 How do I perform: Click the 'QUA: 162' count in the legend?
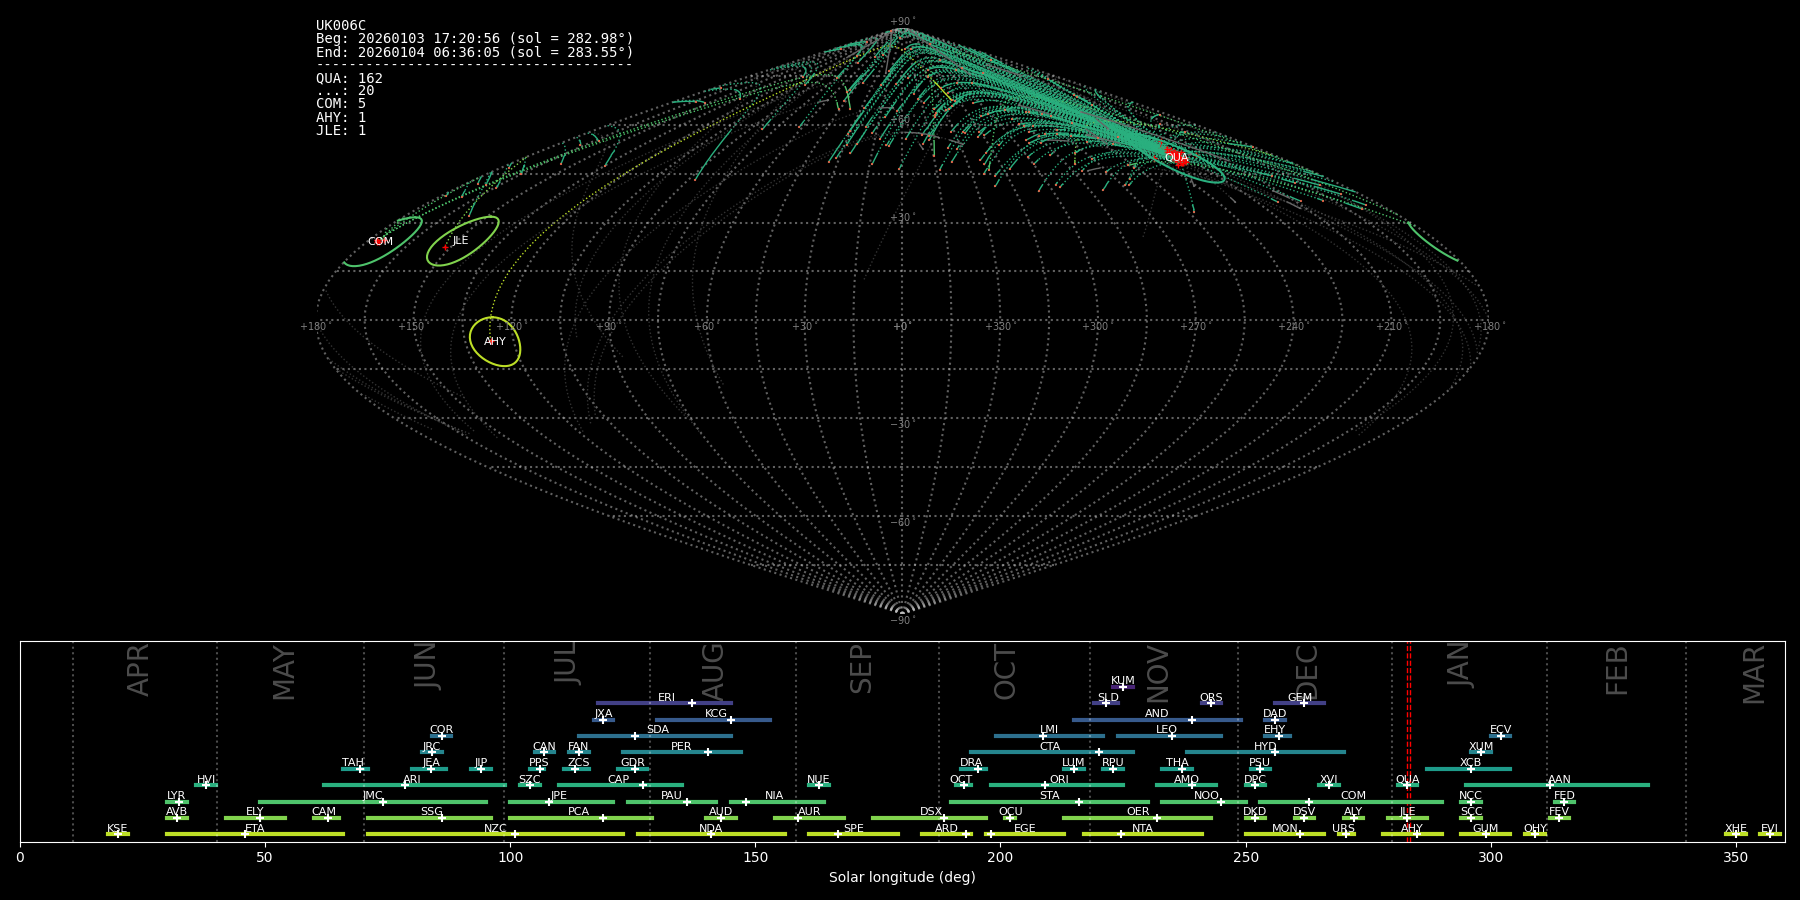pos(349,79)
